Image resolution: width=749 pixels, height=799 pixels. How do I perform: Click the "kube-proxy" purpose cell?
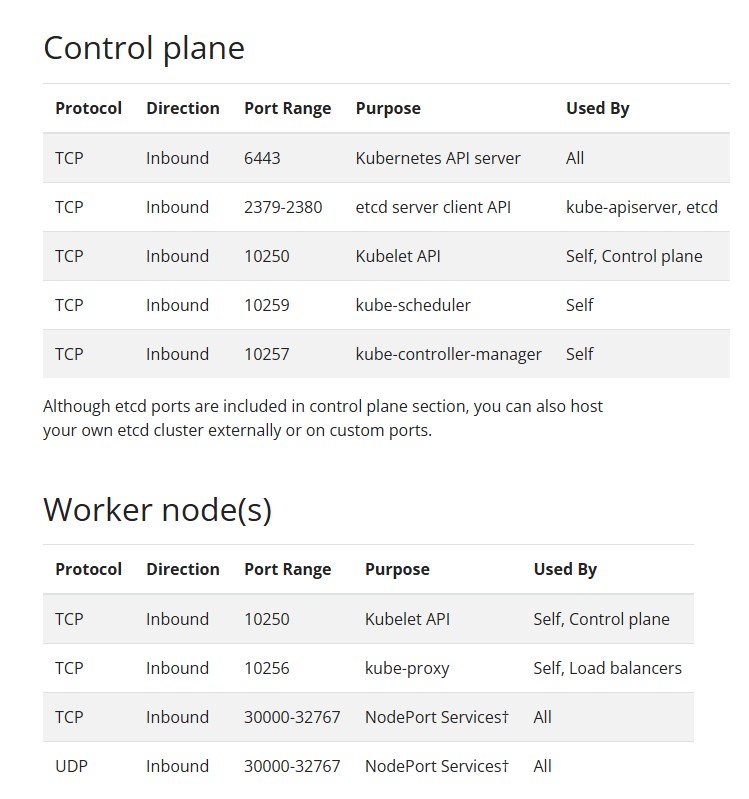pyautogui.click(x=407, y=668)
